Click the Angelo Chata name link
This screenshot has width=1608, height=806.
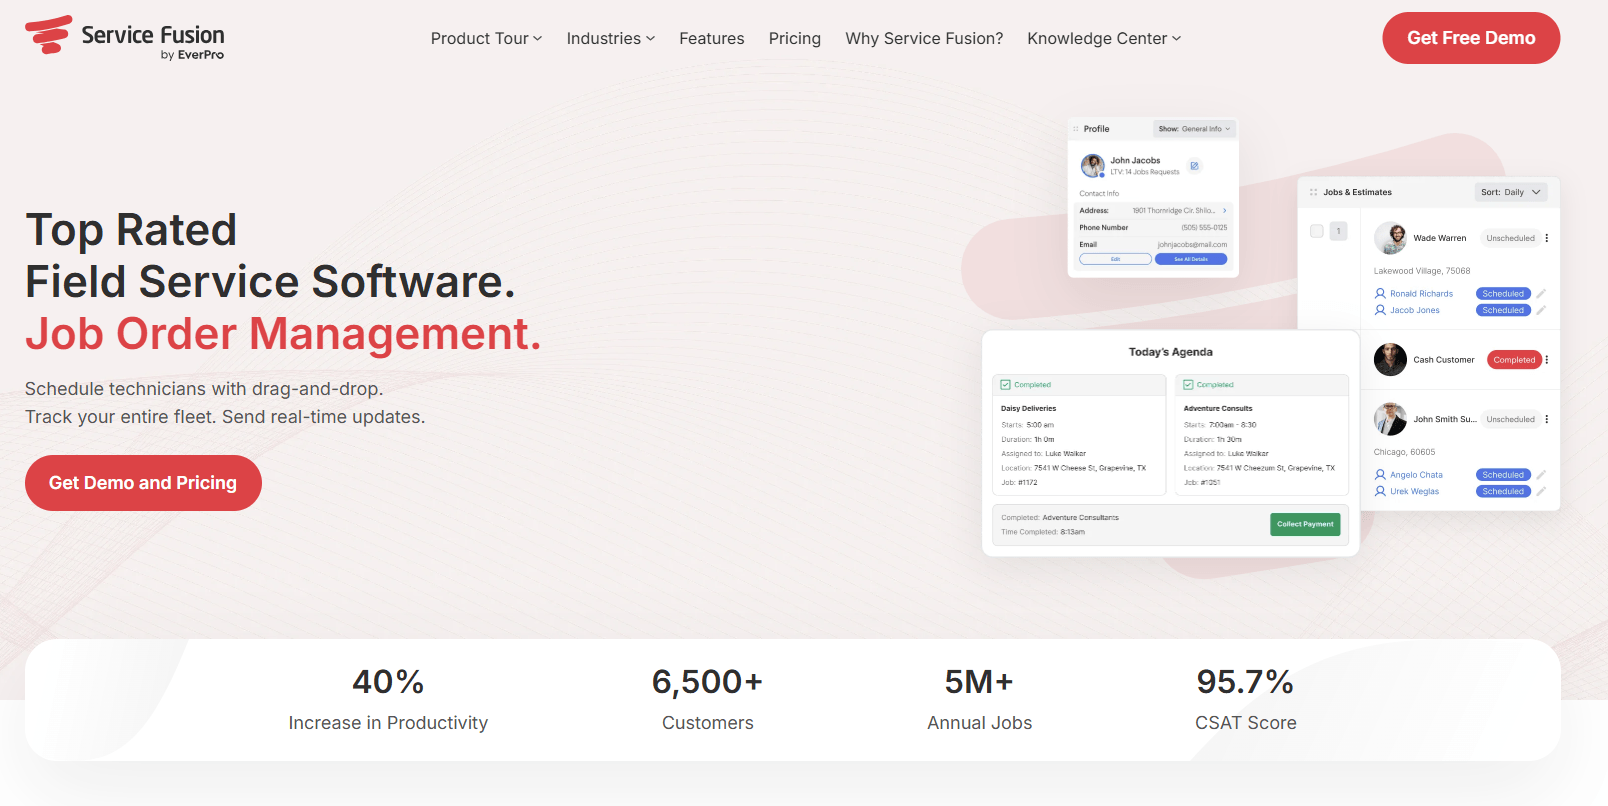(x=1416, y=475)
